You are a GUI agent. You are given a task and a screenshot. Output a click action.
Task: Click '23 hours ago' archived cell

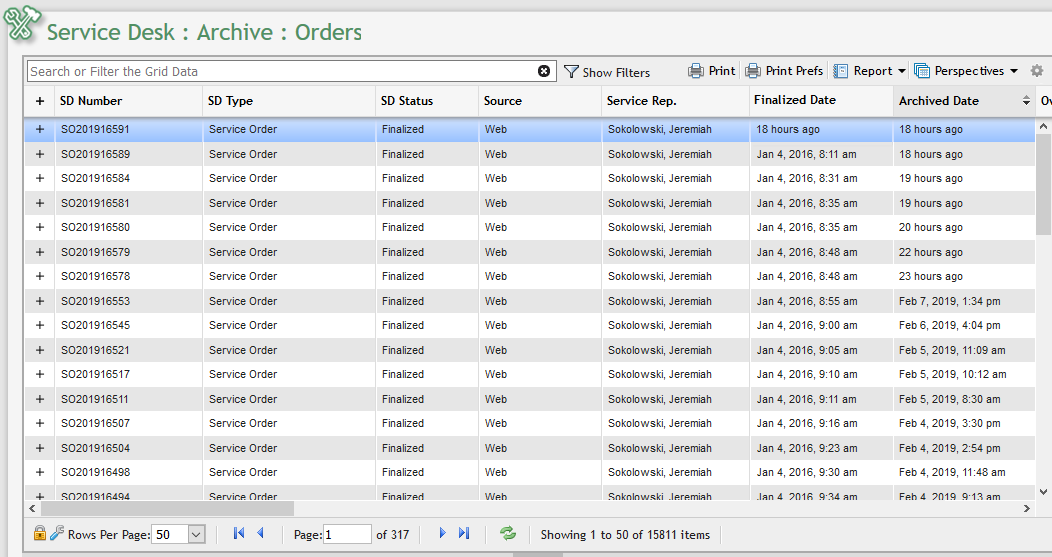coord(931,276)
